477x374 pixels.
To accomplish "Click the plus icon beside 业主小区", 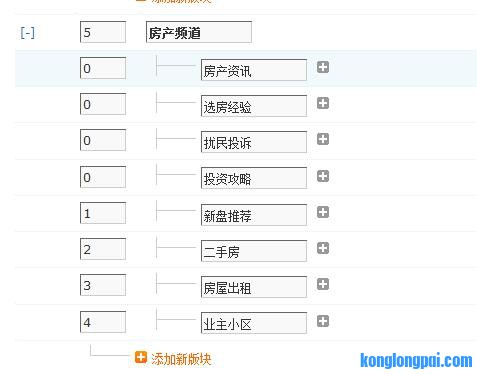I will 323,321.
